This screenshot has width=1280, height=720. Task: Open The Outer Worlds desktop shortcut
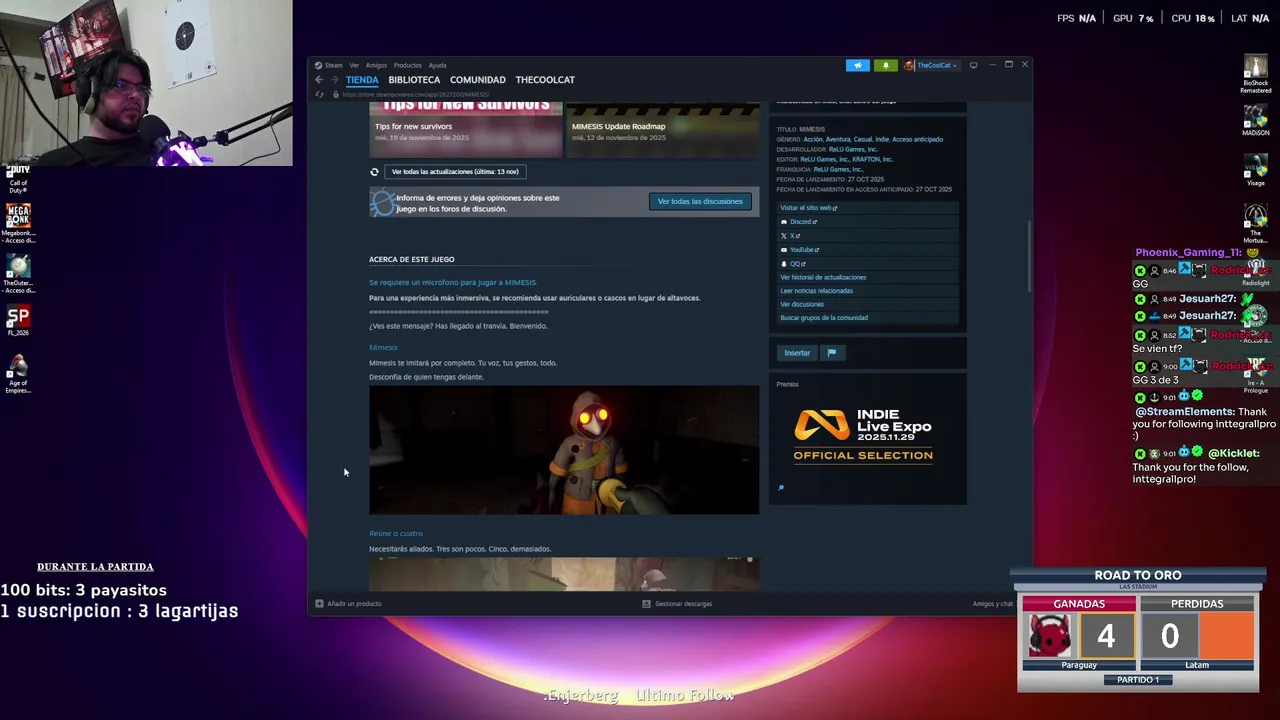click(x=18, y=274)
